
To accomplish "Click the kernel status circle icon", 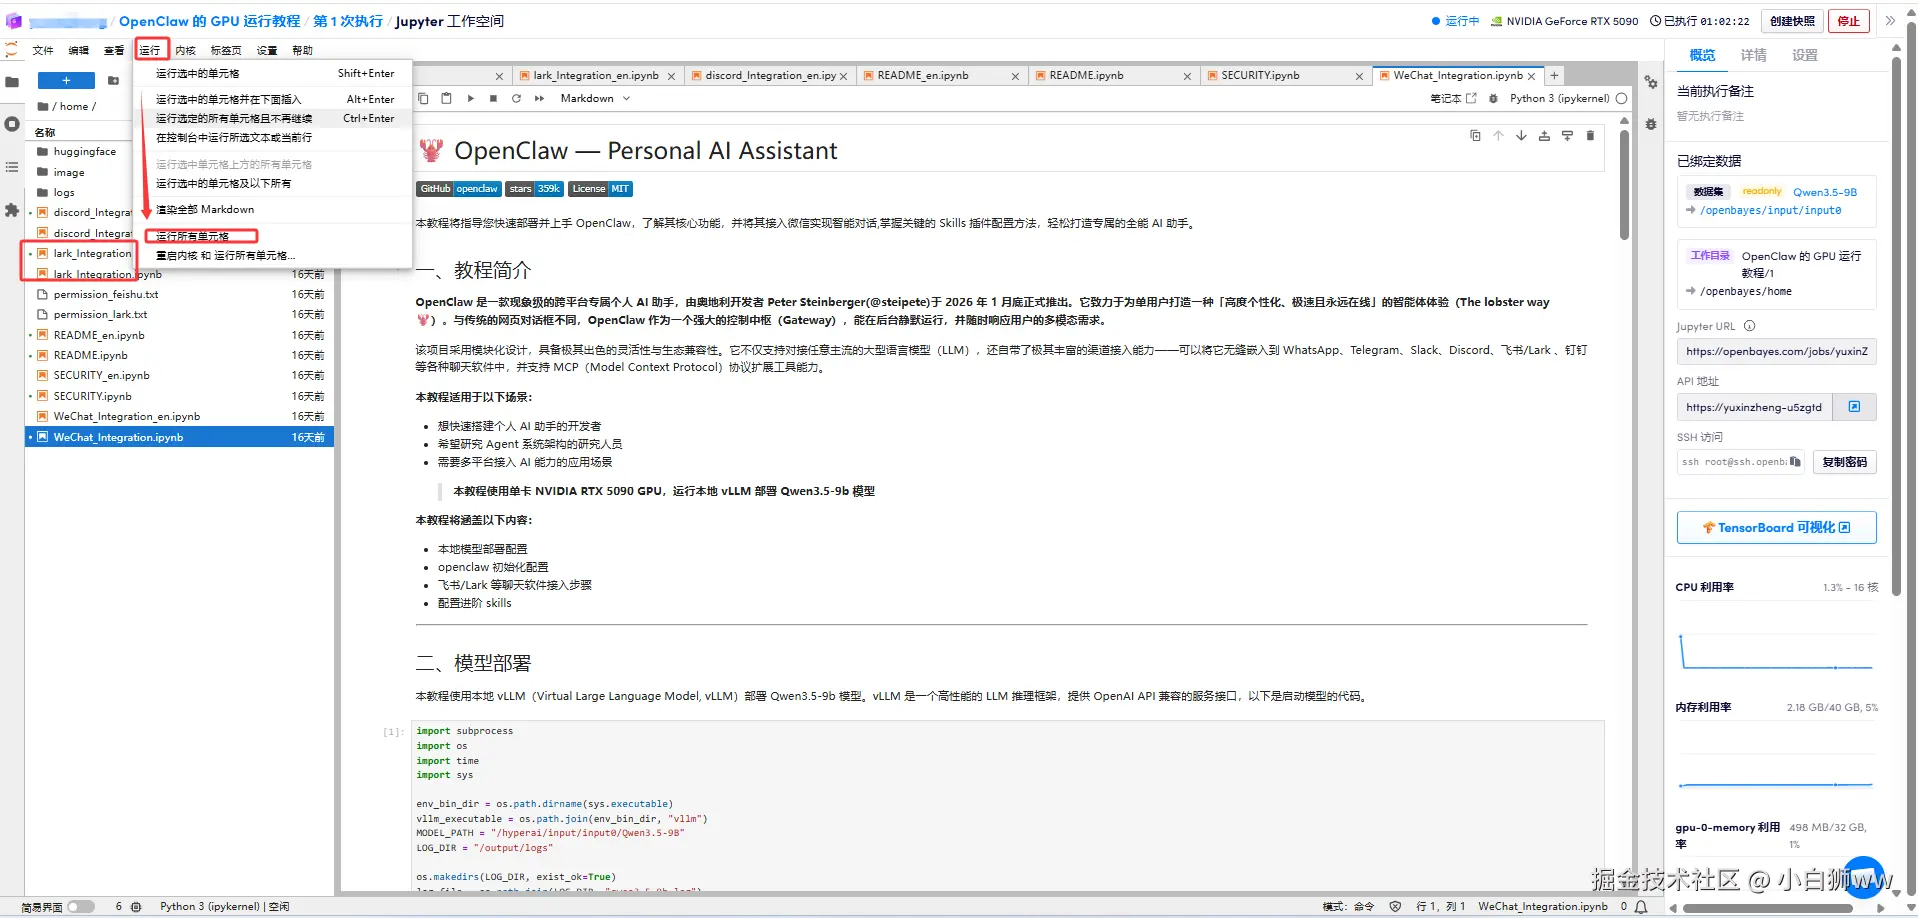I will [x=1621, y=98].
